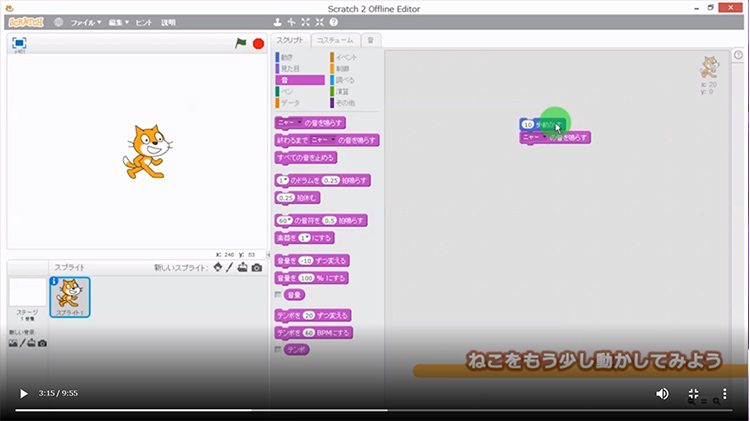Click the red stop button
The height and width of the screenshot is (421, 750).
pos(258,44)
